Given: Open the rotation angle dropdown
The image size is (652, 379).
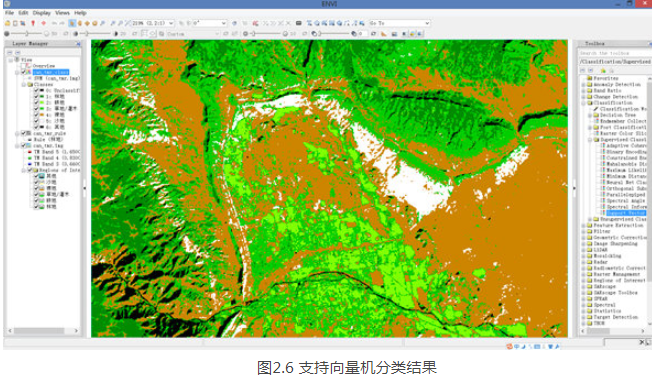Looking at the screenshot, I should pyautogui.click(x=223, y=23).
